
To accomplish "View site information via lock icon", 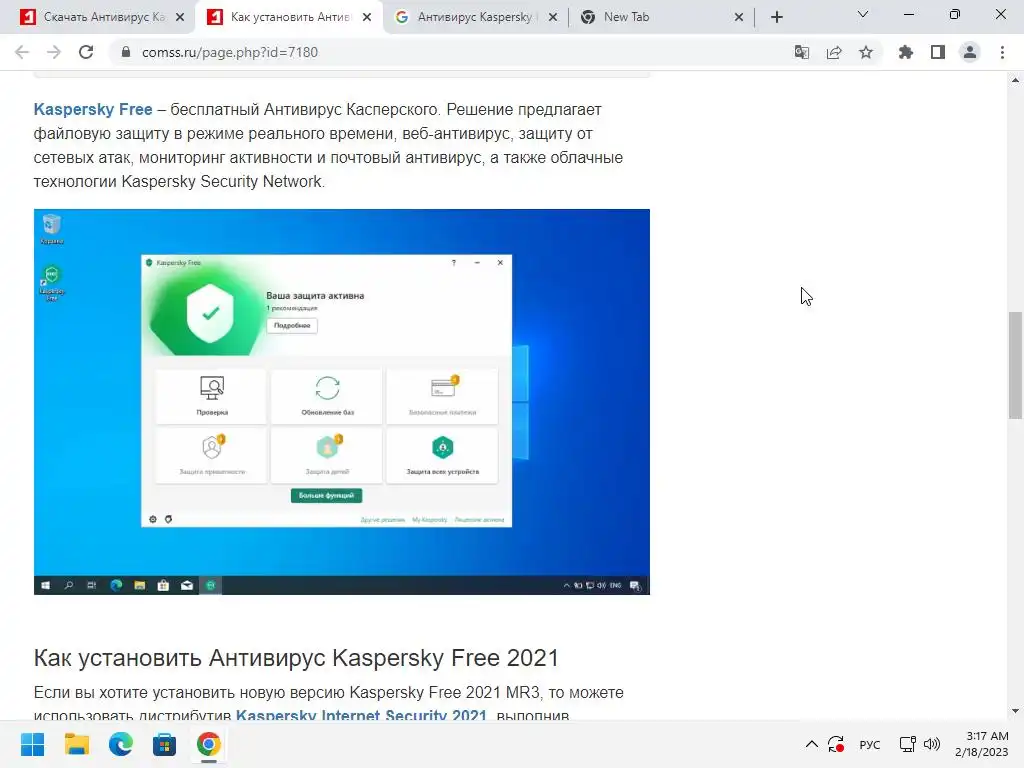I will 126,52.
